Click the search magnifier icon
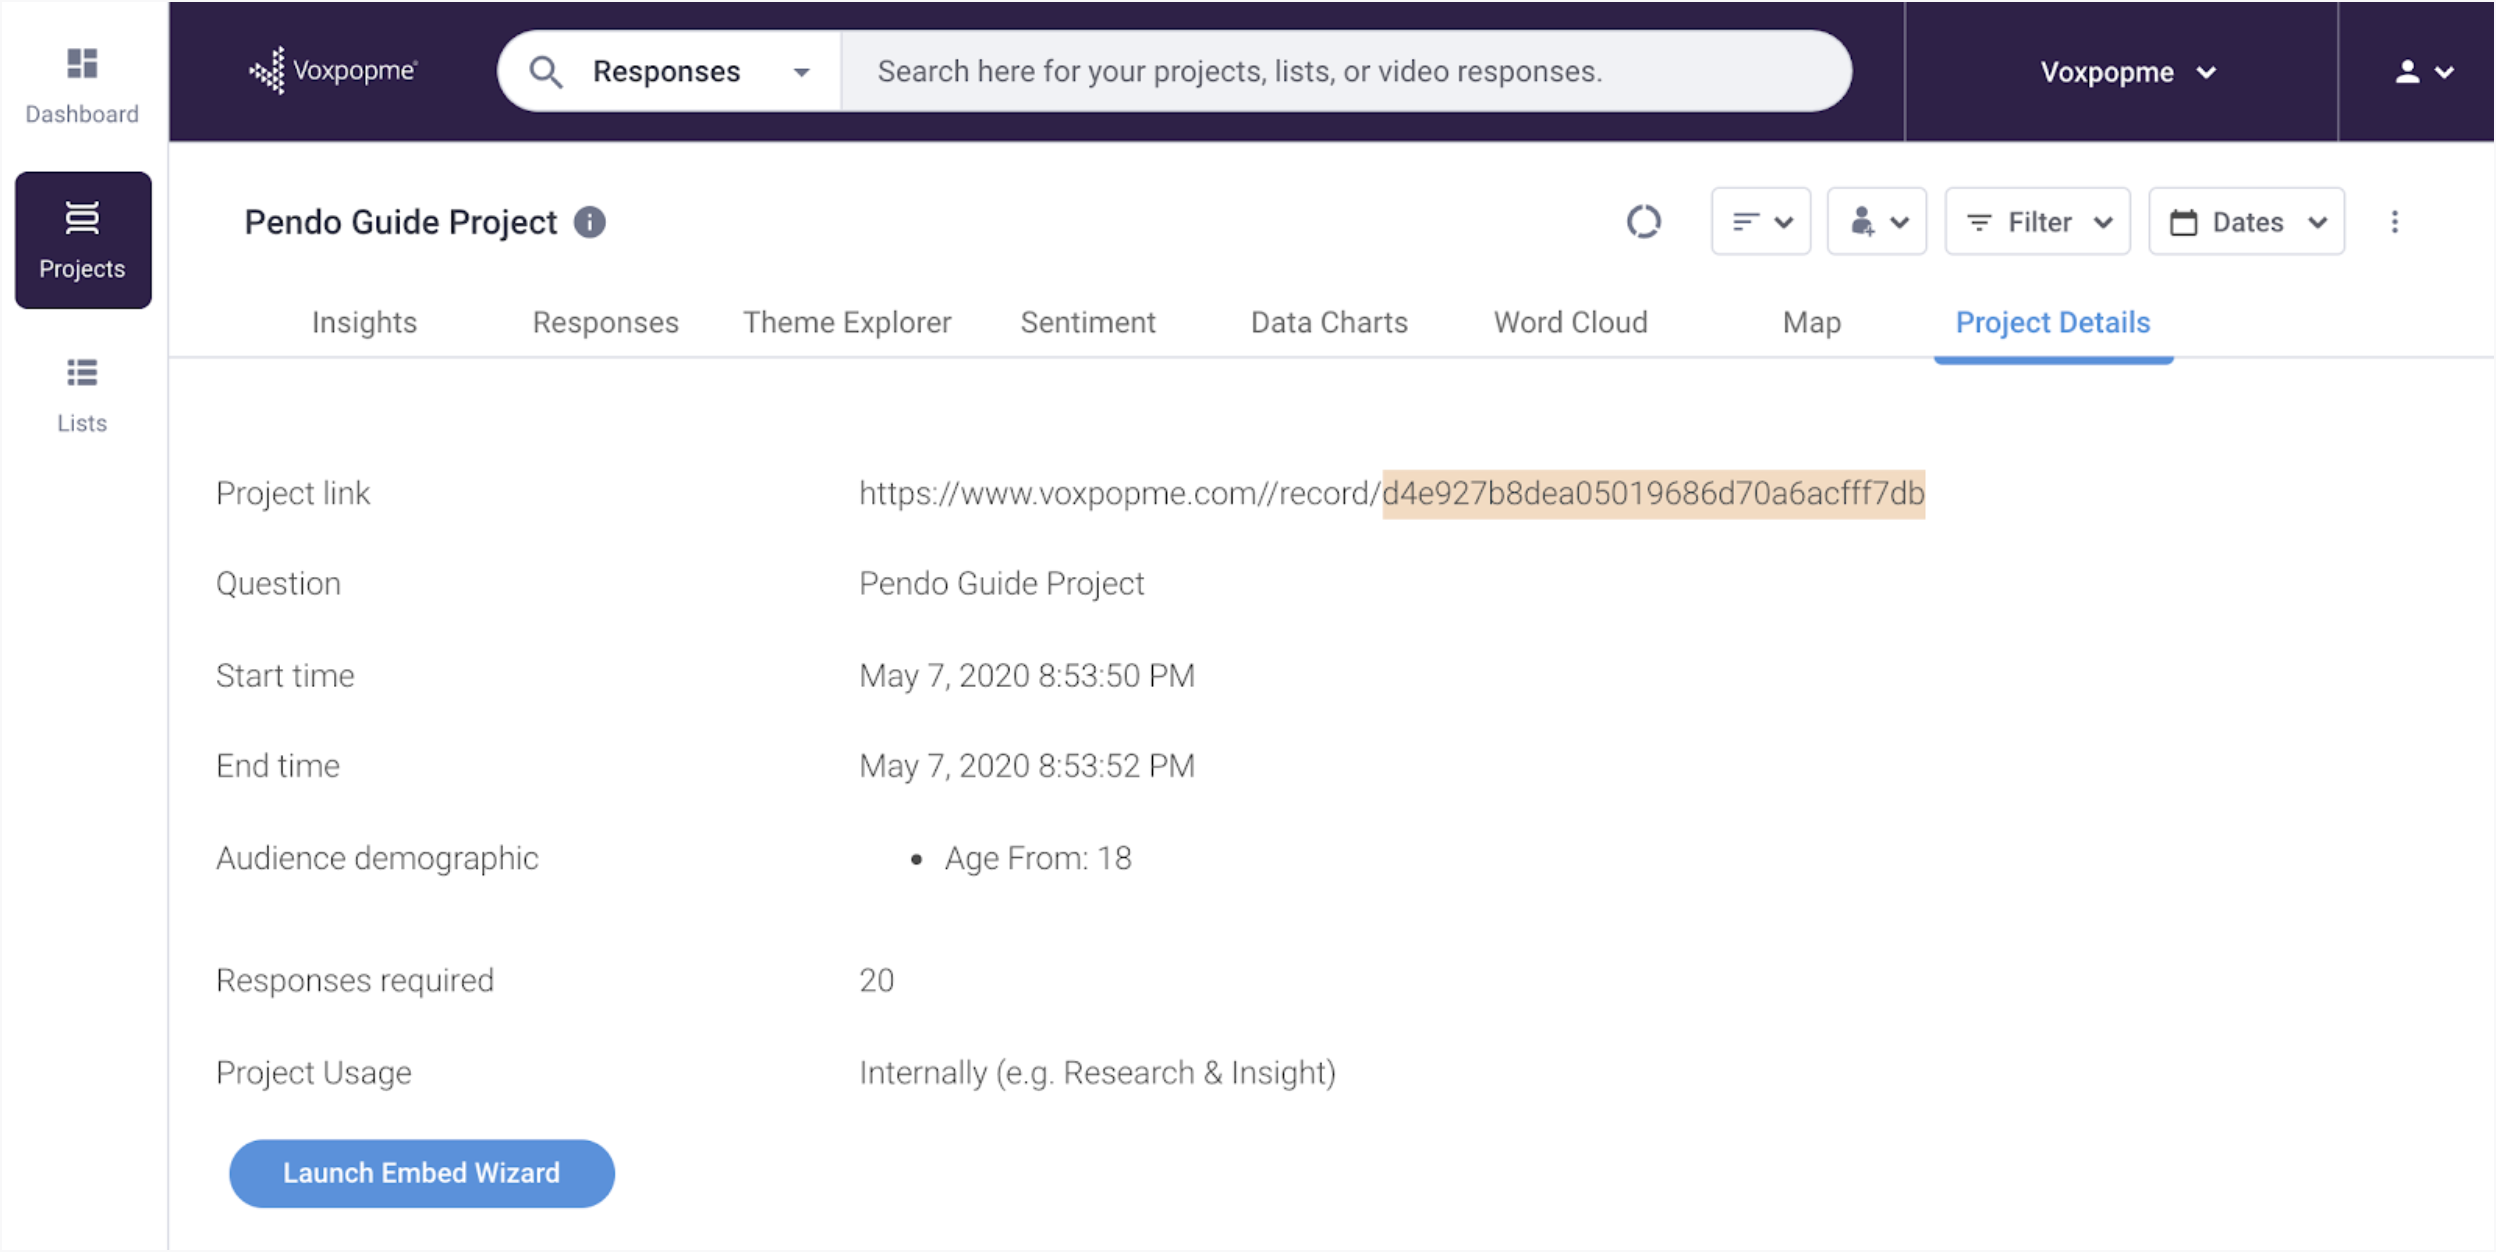This screenshot has width=2496, height=1252. 546,72
